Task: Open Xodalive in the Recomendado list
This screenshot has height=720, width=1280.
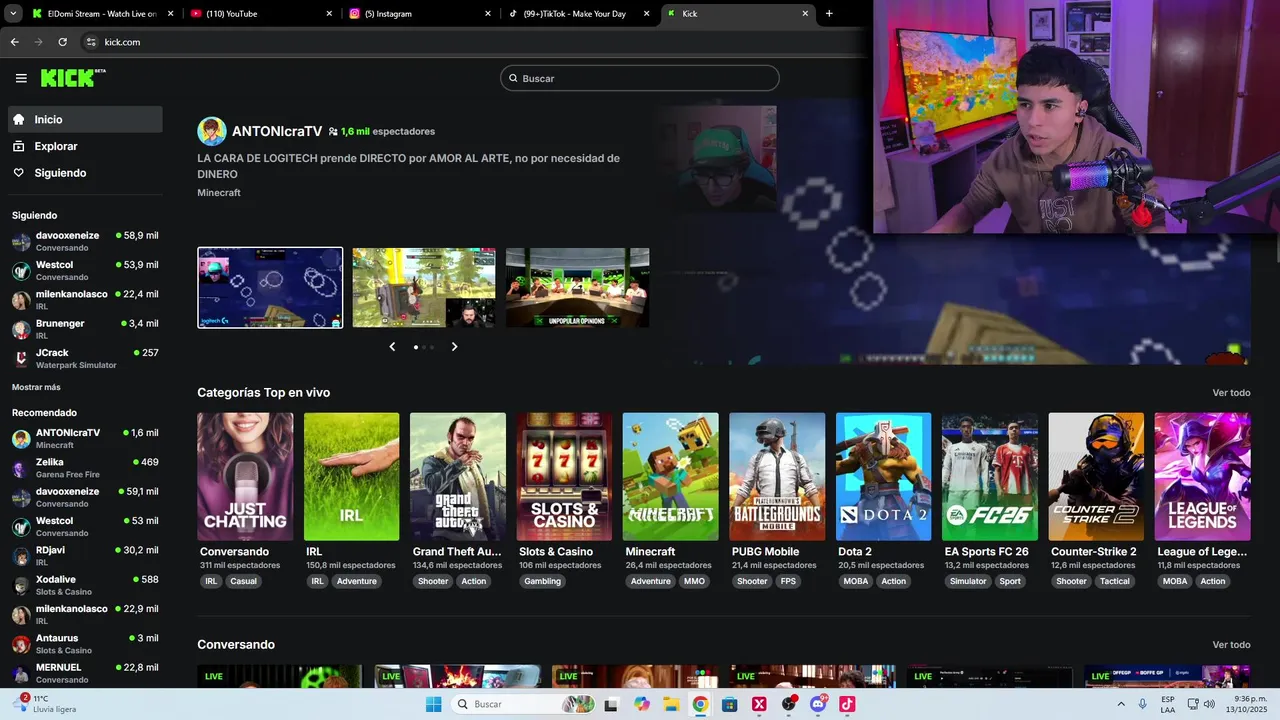Action: pos(85,585)
